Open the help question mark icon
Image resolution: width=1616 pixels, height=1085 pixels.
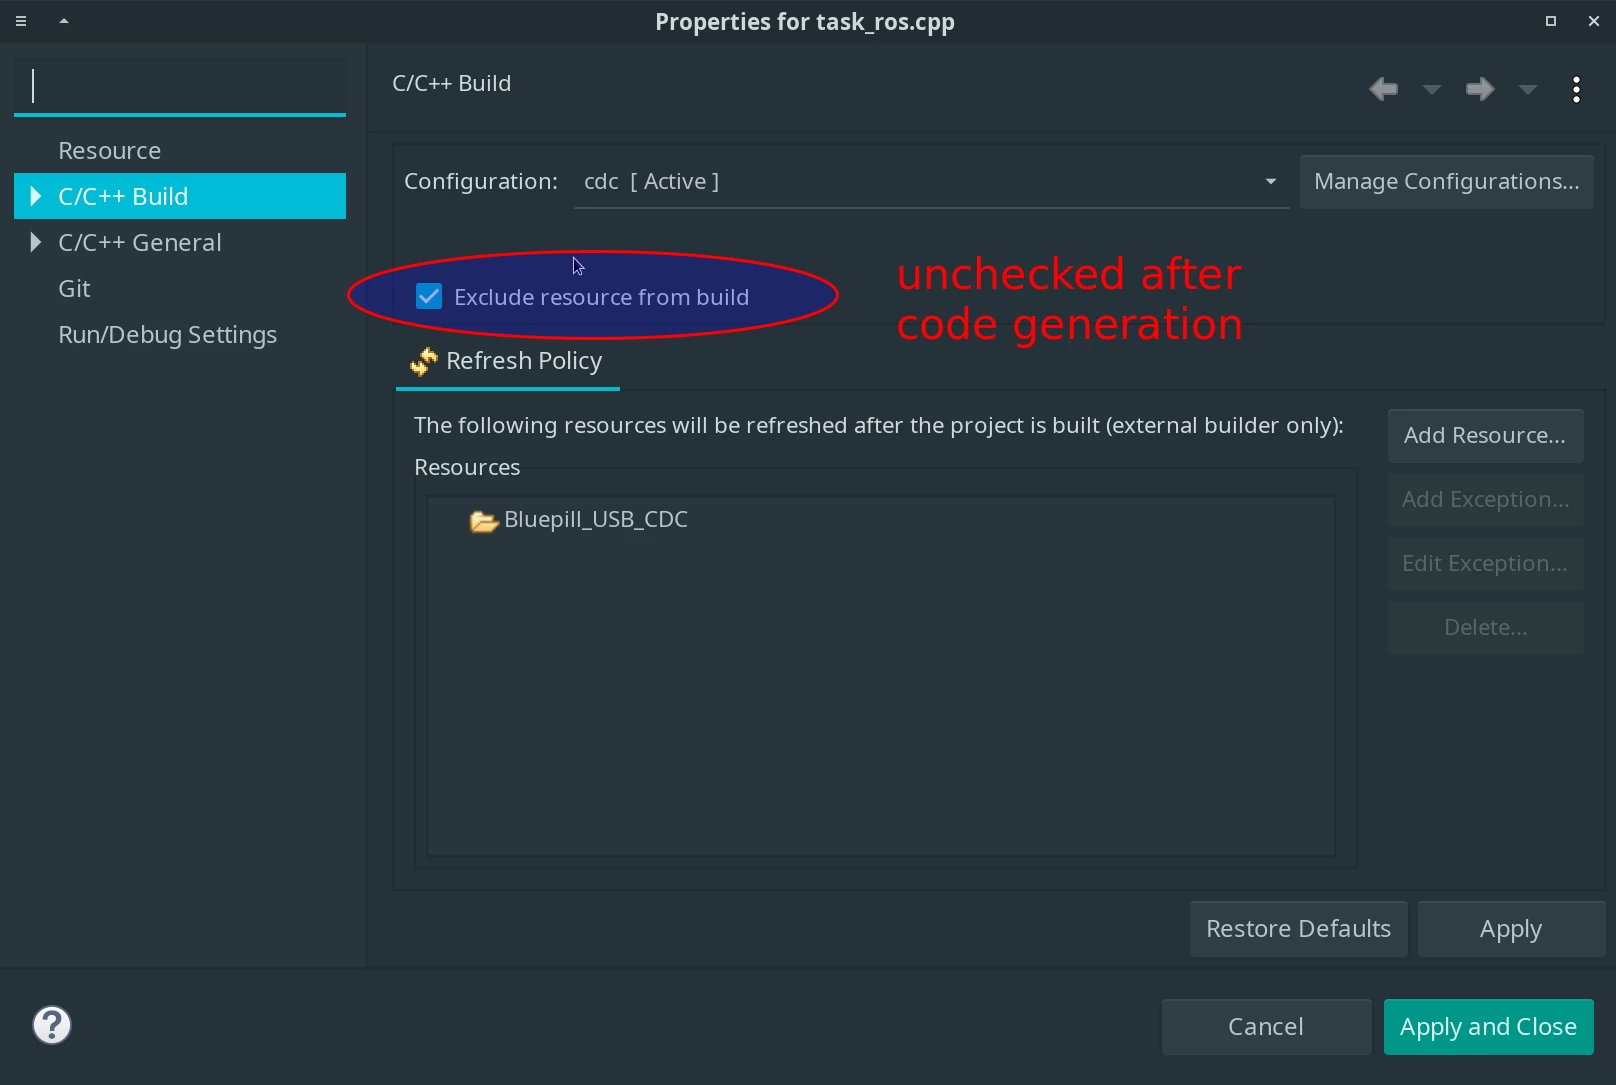(x=52, y=1025)
